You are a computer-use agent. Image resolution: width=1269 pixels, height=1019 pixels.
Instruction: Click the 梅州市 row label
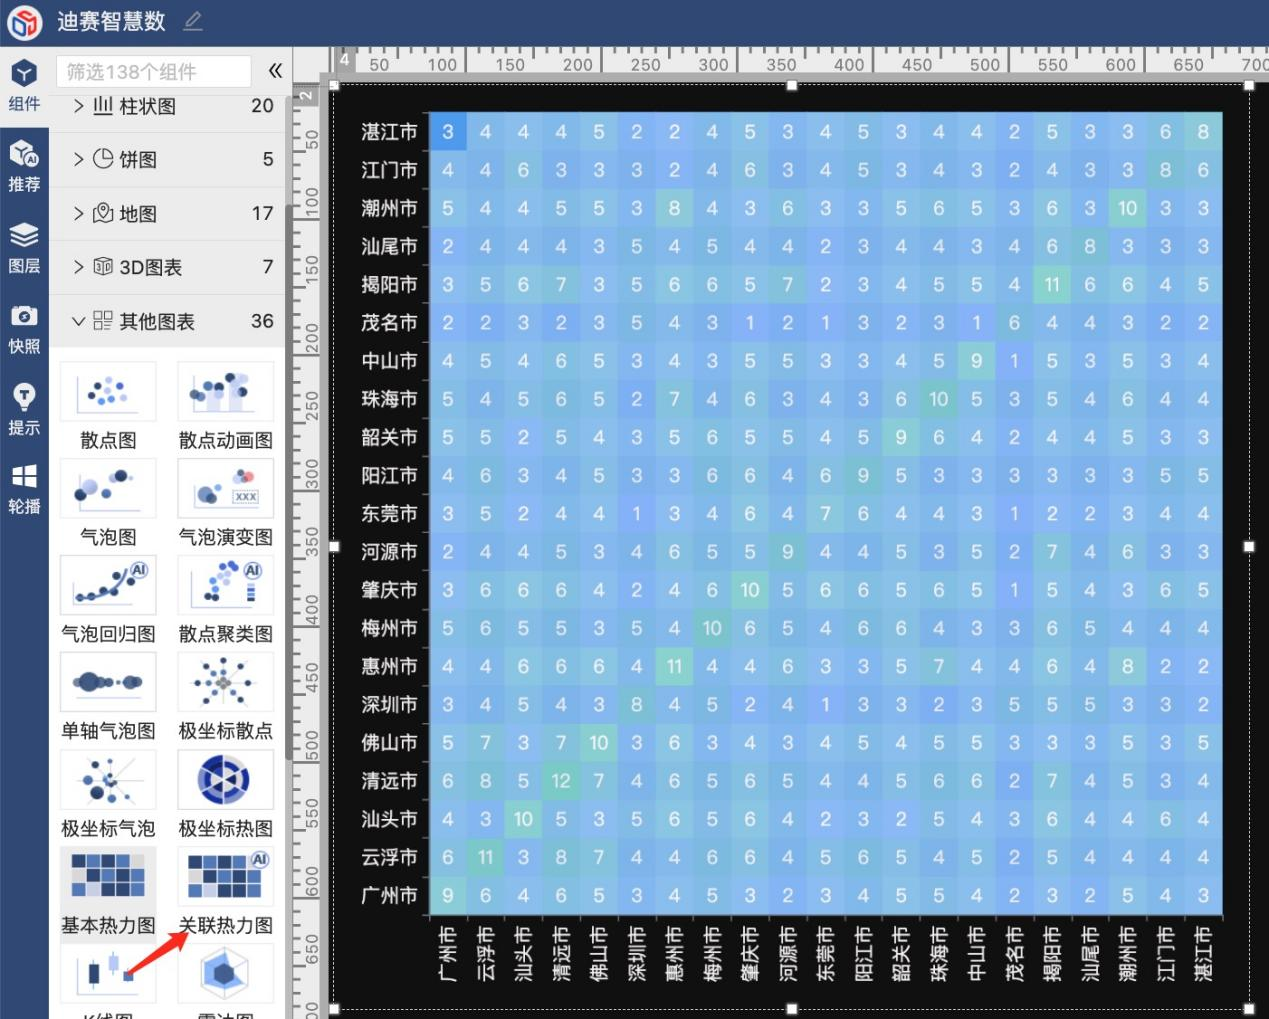click(x=389, y=629)
